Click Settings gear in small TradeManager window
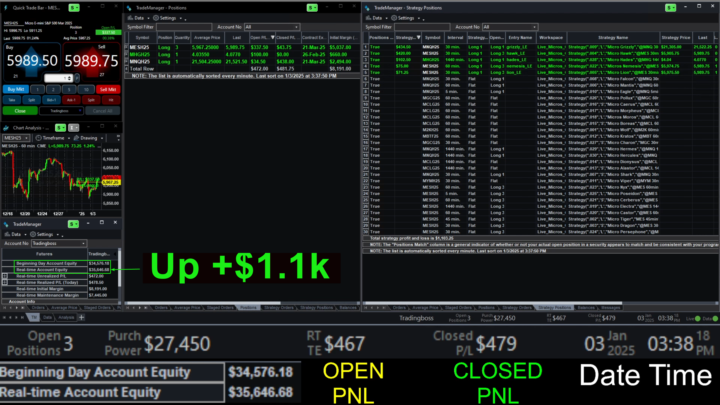This screenshot has height=405, width=720. pos(33,234)
